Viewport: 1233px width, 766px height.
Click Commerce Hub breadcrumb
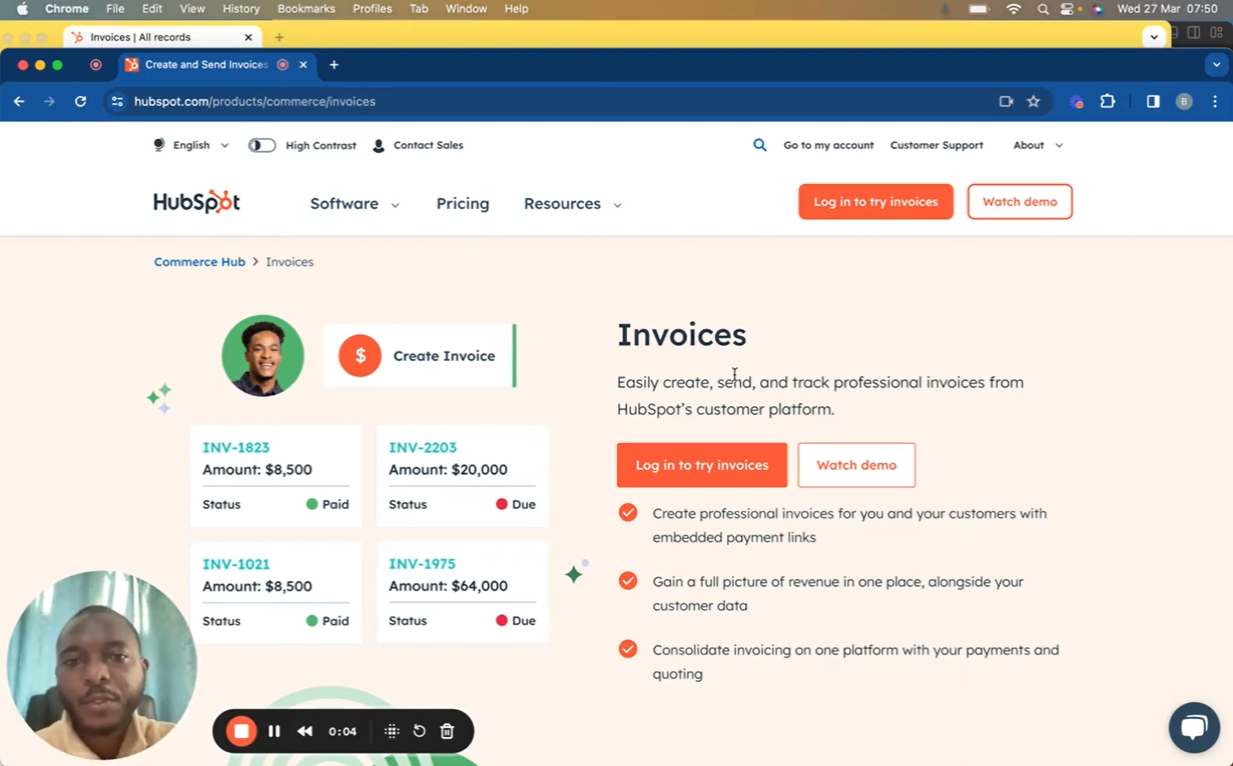pyautogui.click(x=199, y=262)
